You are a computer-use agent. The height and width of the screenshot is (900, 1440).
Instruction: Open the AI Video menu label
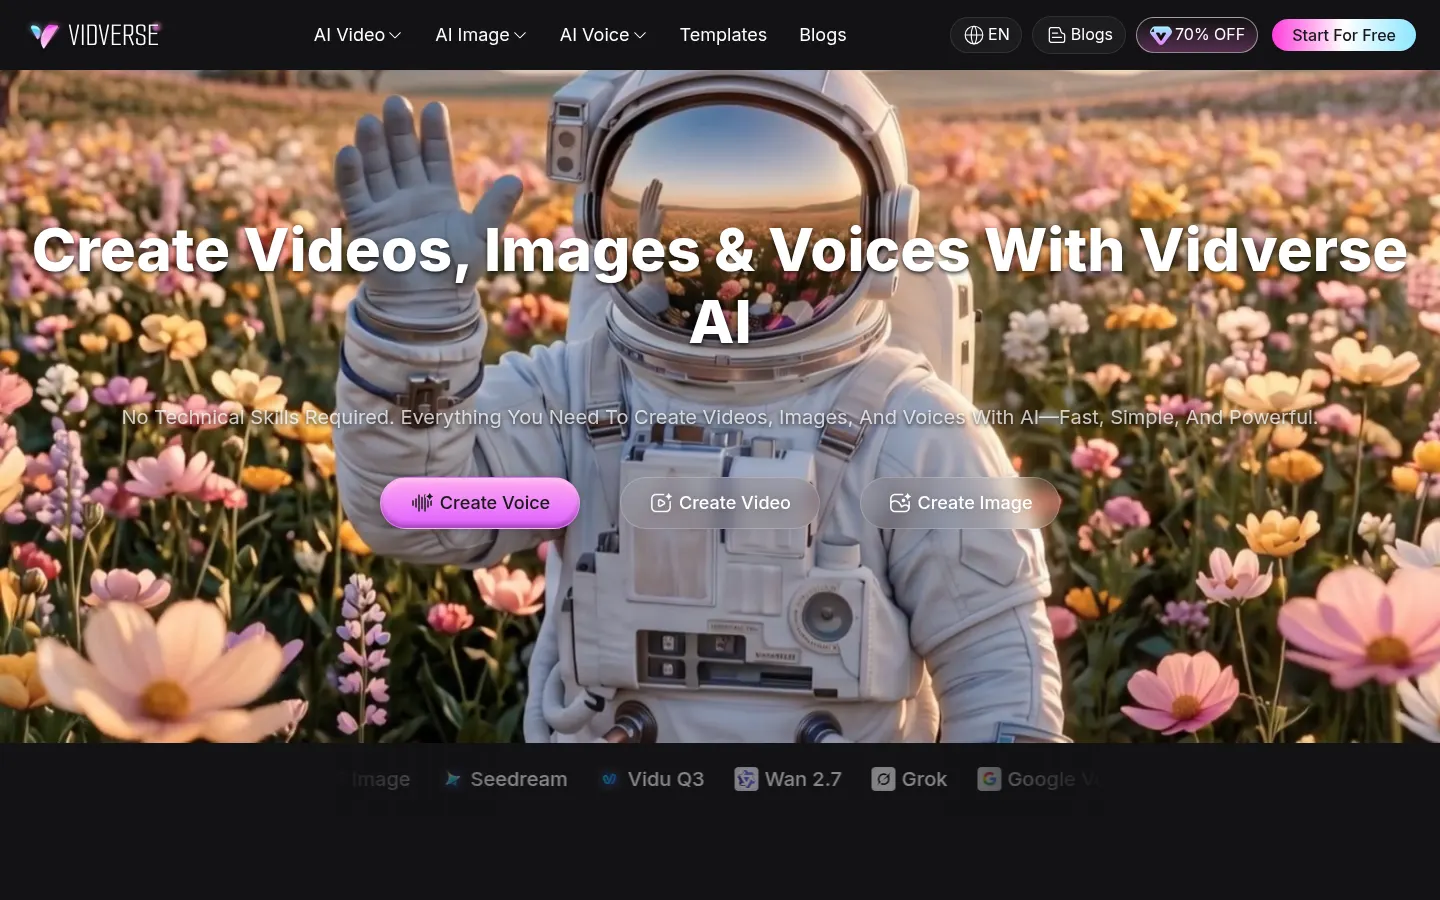(x=349, y=35)
